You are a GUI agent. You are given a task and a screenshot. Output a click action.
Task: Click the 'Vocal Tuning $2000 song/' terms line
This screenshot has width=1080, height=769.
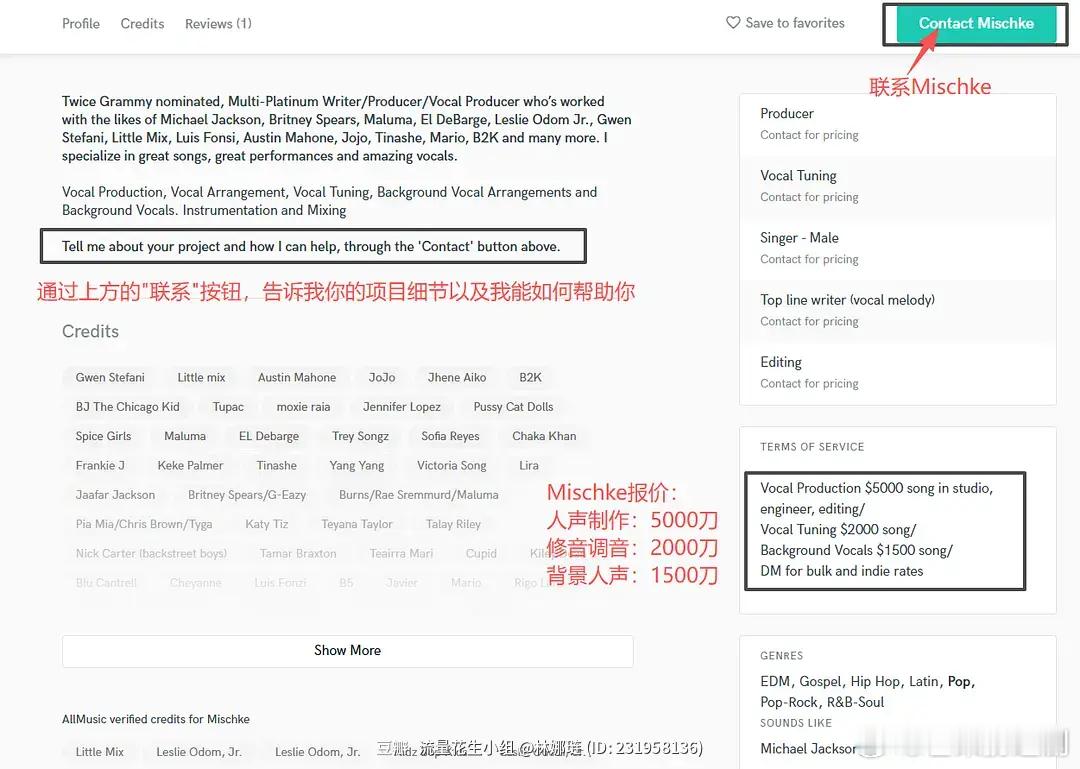click(x=838, y=529)
